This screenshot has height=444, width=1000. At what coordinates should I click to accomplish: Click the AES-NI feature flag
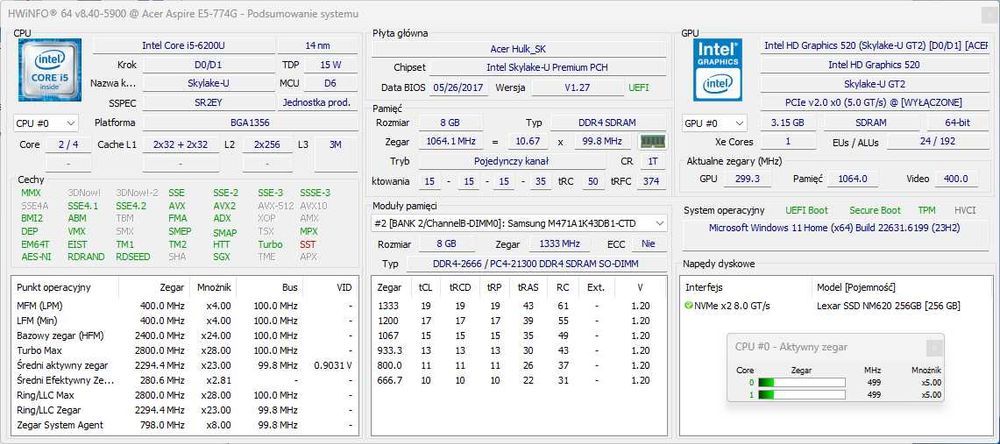click(x=36, y=257)
